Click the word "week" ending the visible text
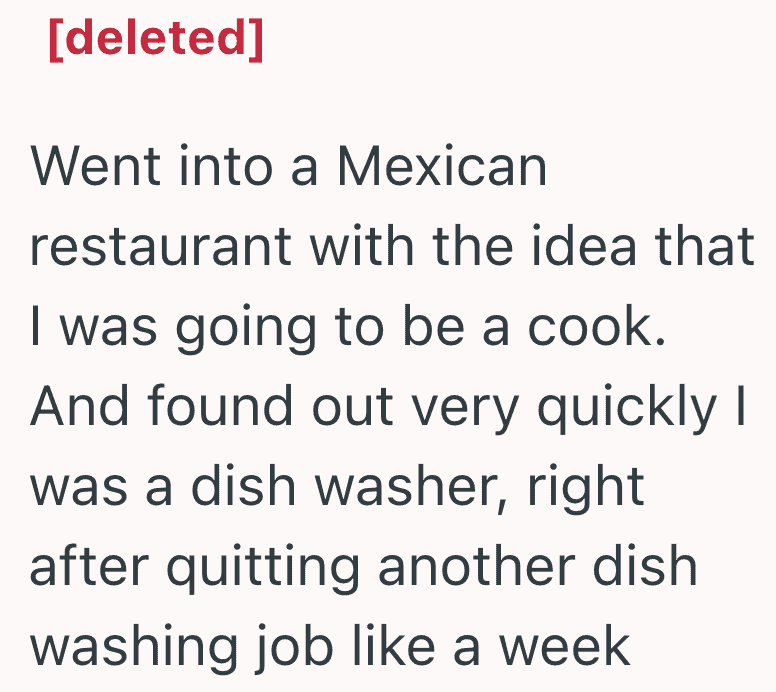The height and width of the screenshot is (692, 776). point(564,646)
